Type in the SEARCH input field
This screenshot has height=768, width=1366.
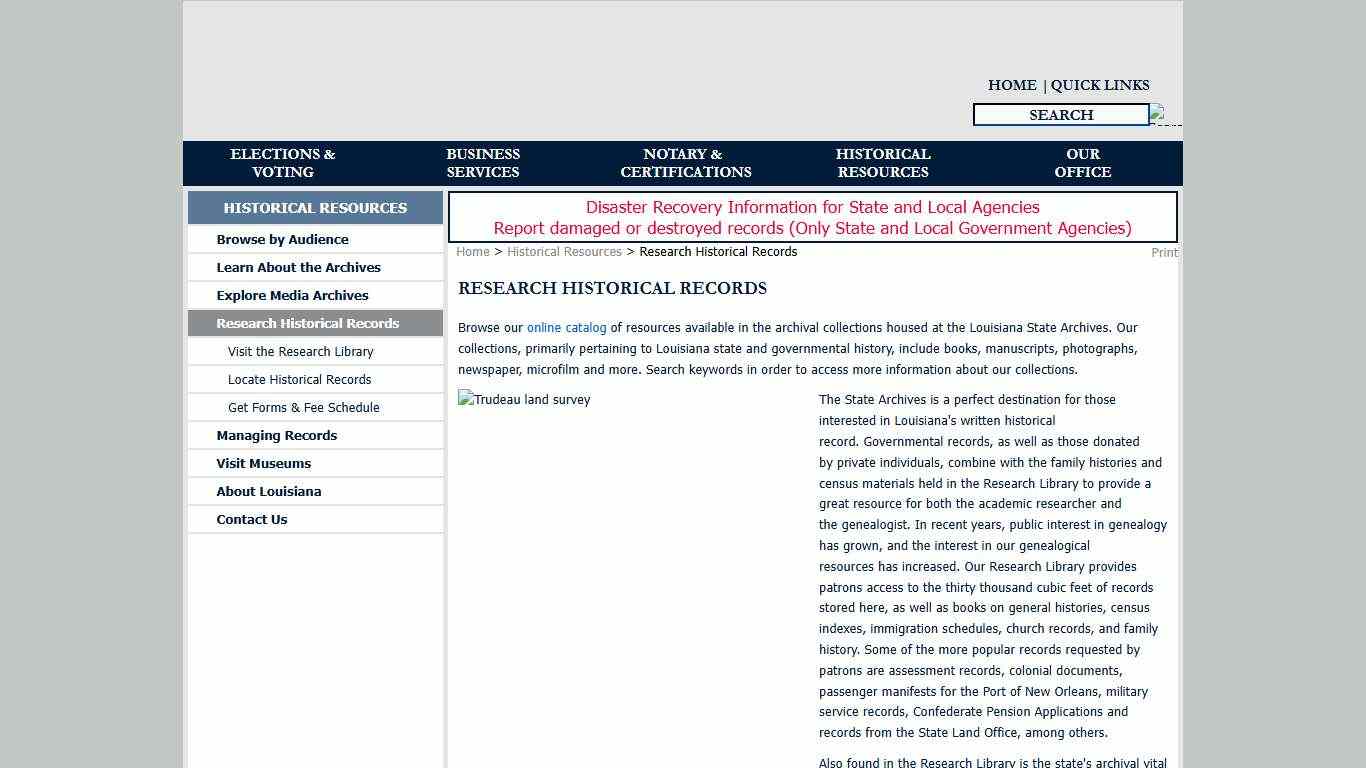[1060, 115]
